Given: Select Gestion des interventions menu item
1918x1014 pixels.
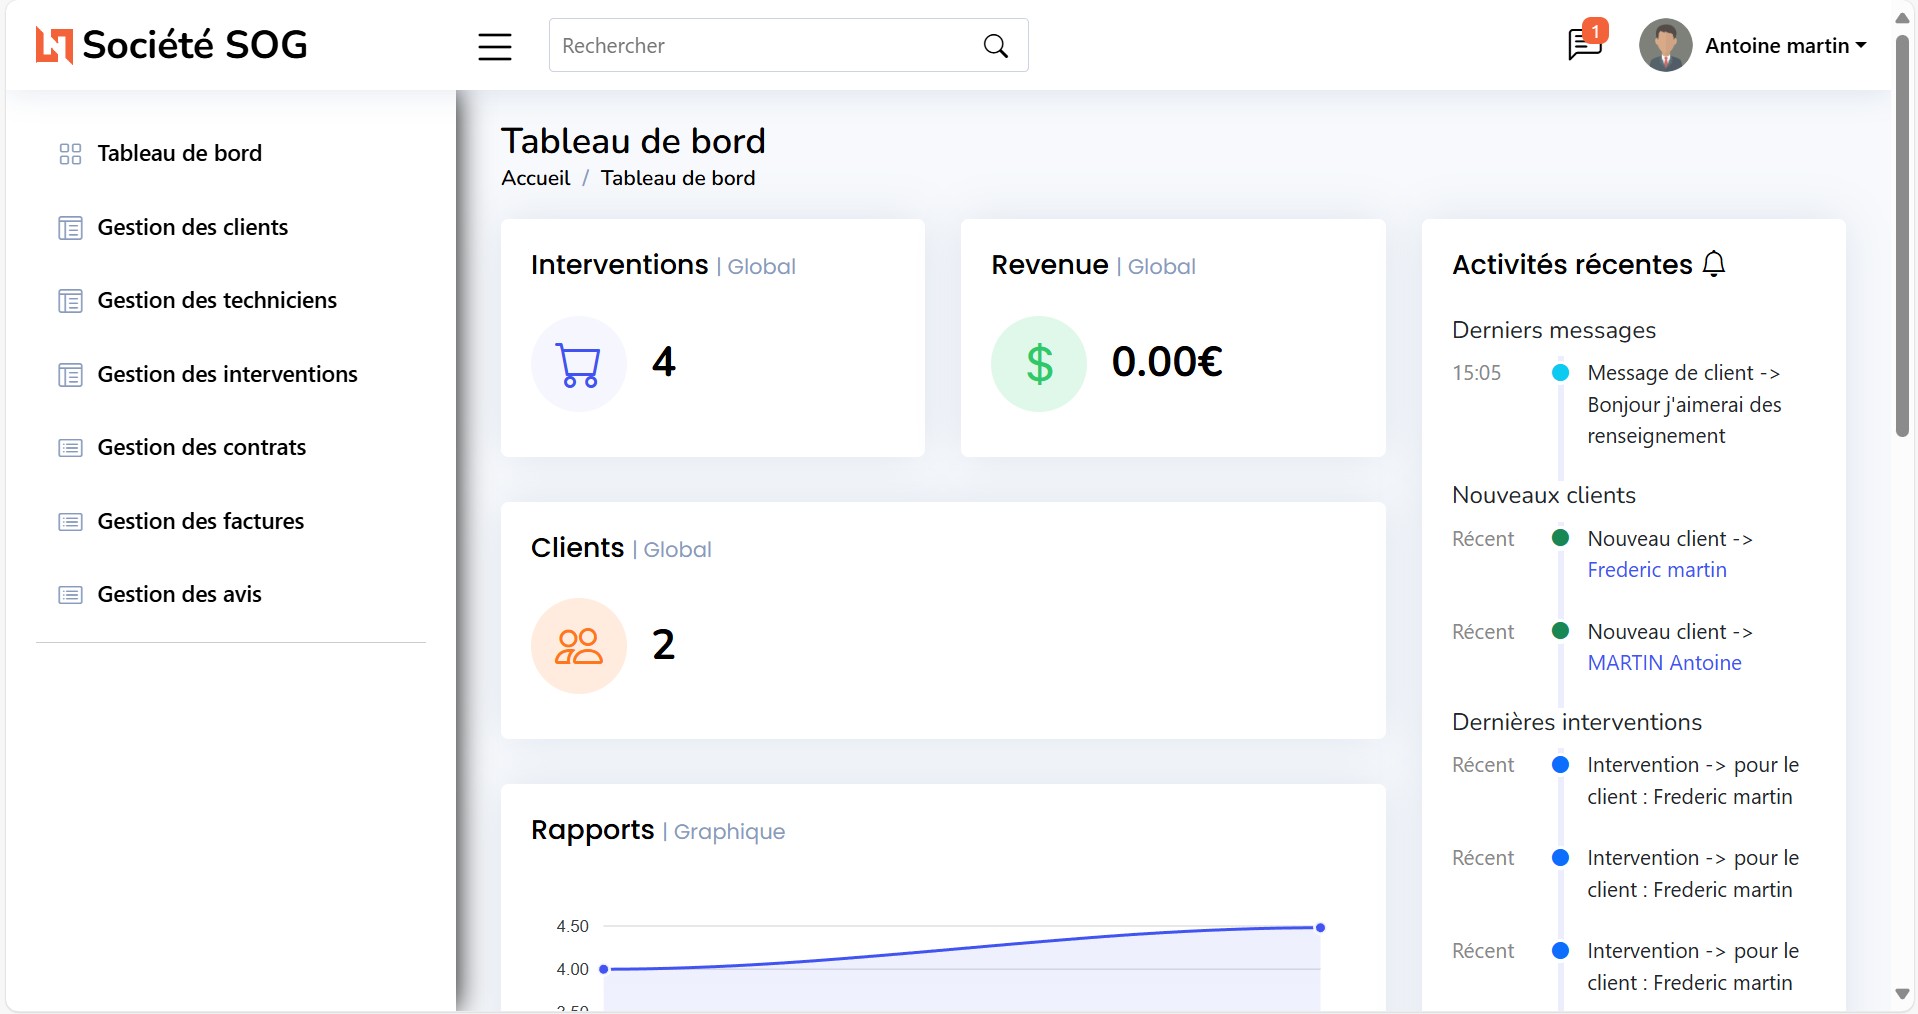Looking at the screenshot, I should [227, 374].
